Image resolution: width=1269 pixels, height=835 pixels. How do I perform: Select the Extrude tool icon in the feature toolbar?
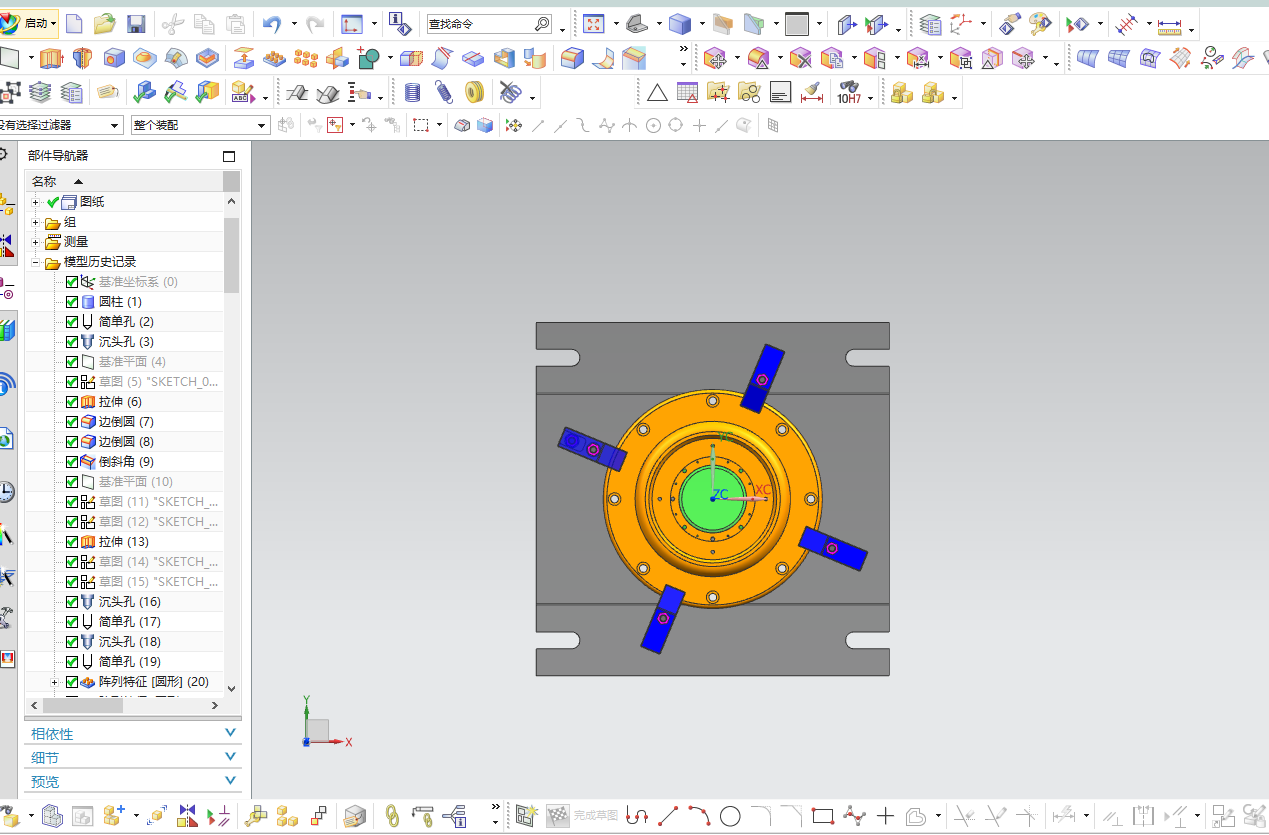pyautogui.click(x=50, y=58)
